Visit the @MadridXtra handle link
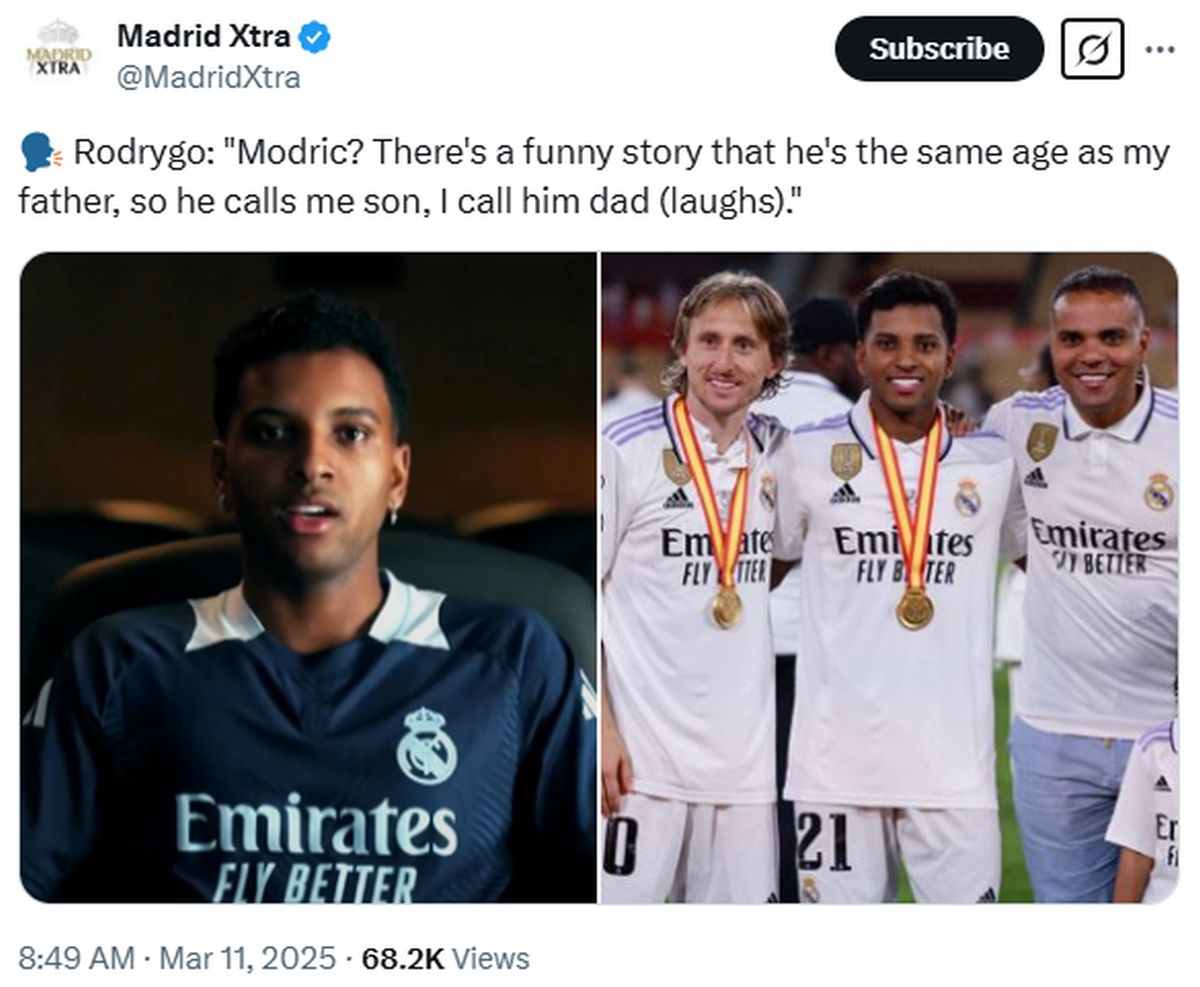Screen dimensions: 1200x987 [x=208, y=77]
